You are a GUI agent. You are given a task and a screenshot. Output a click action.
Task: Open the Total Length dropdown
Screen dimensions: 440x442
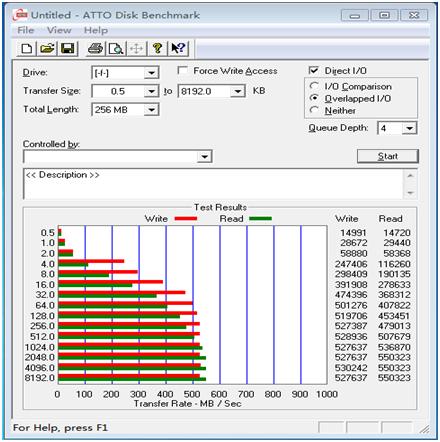(x=151, y=110)
